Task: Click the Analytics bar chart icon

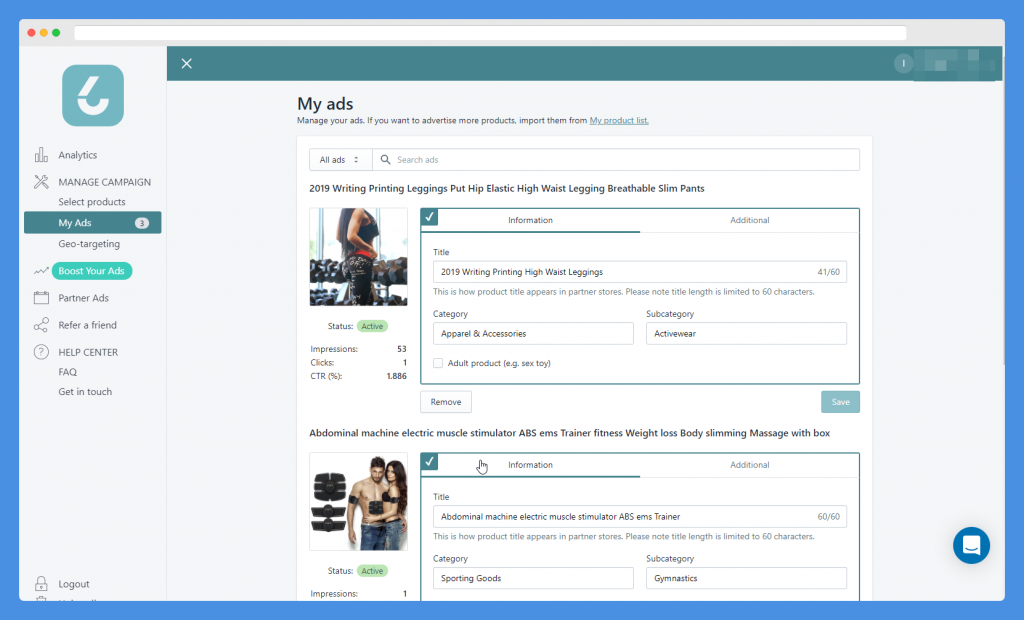Action: click(41, 155)
